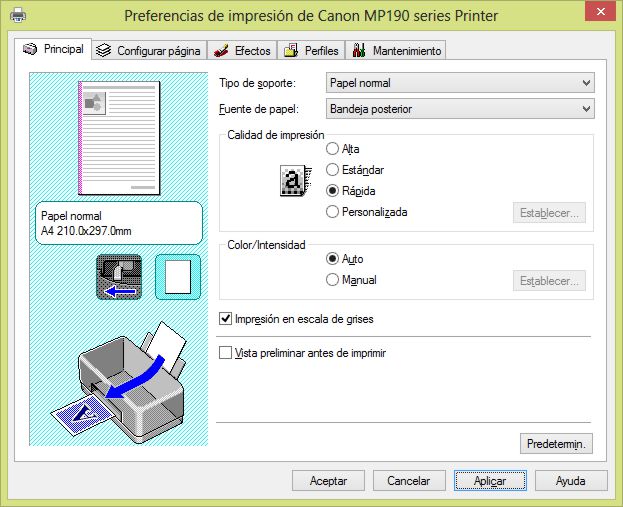The image size is (623, 507).
Task: Click Establecer button for print quality
Action: (x=549, y=213)
